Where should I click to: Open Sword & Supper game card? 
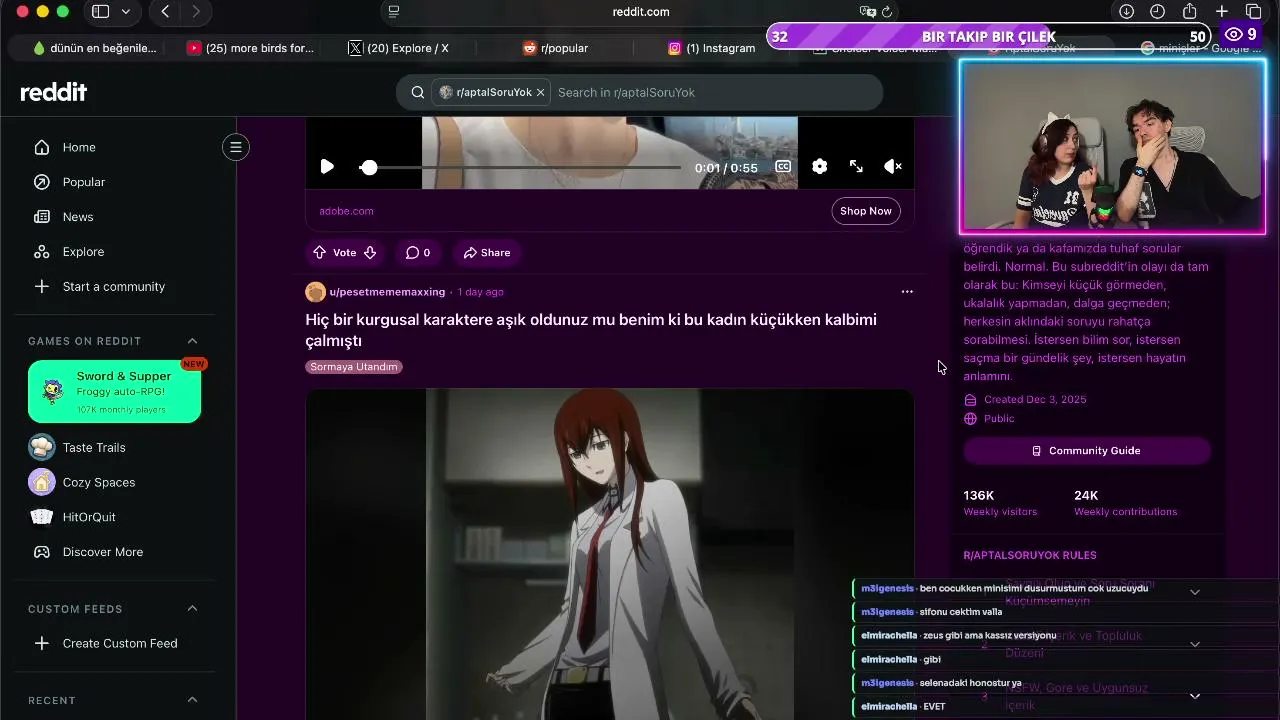(x=114, y=391)
